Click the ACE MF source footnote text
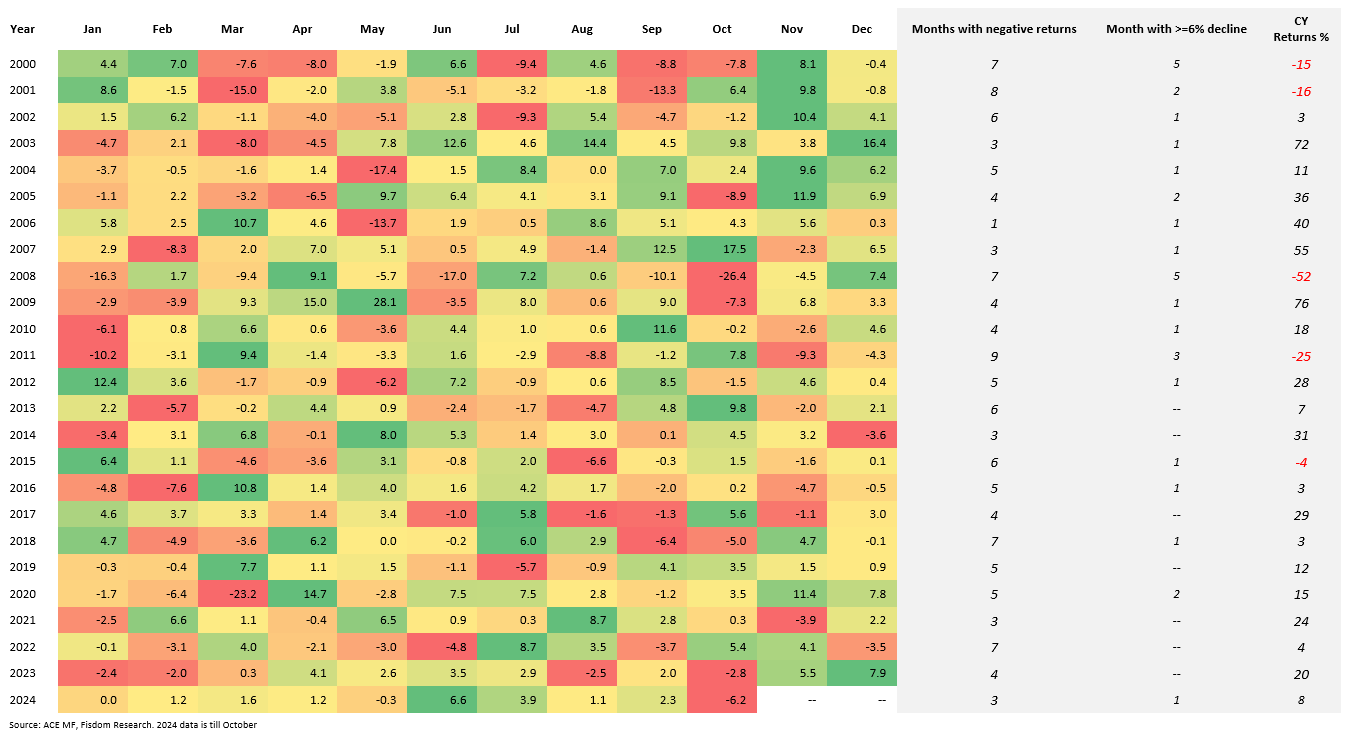 (x=133, y=724)
